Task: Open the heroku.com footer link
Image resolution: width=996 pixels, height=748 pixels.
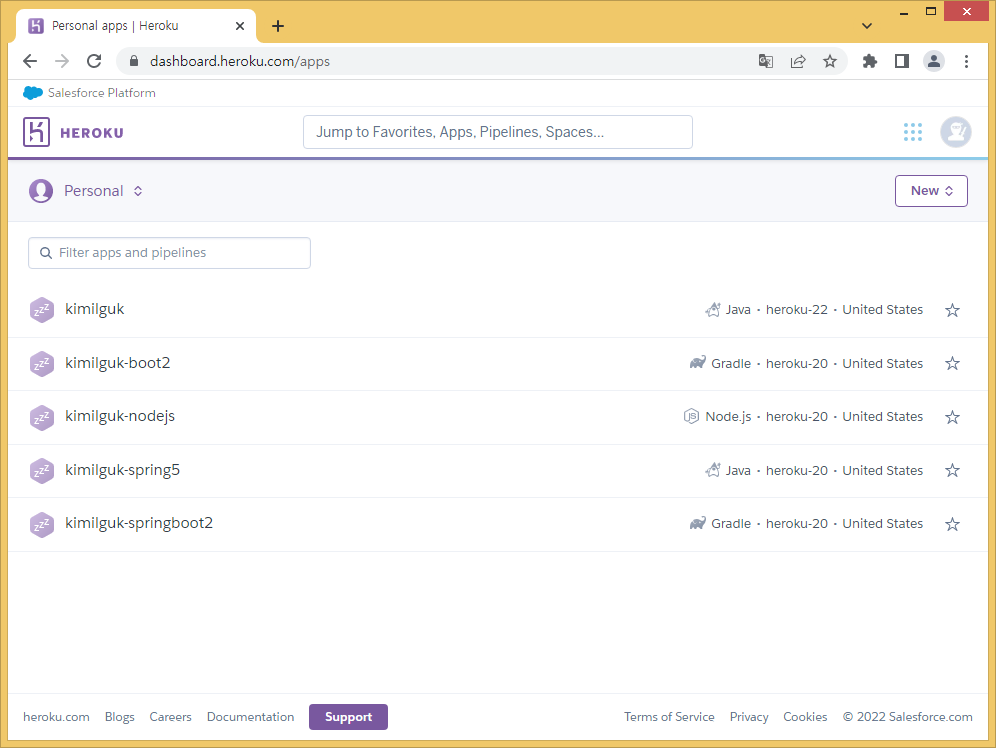Action: tap(56, 717)
